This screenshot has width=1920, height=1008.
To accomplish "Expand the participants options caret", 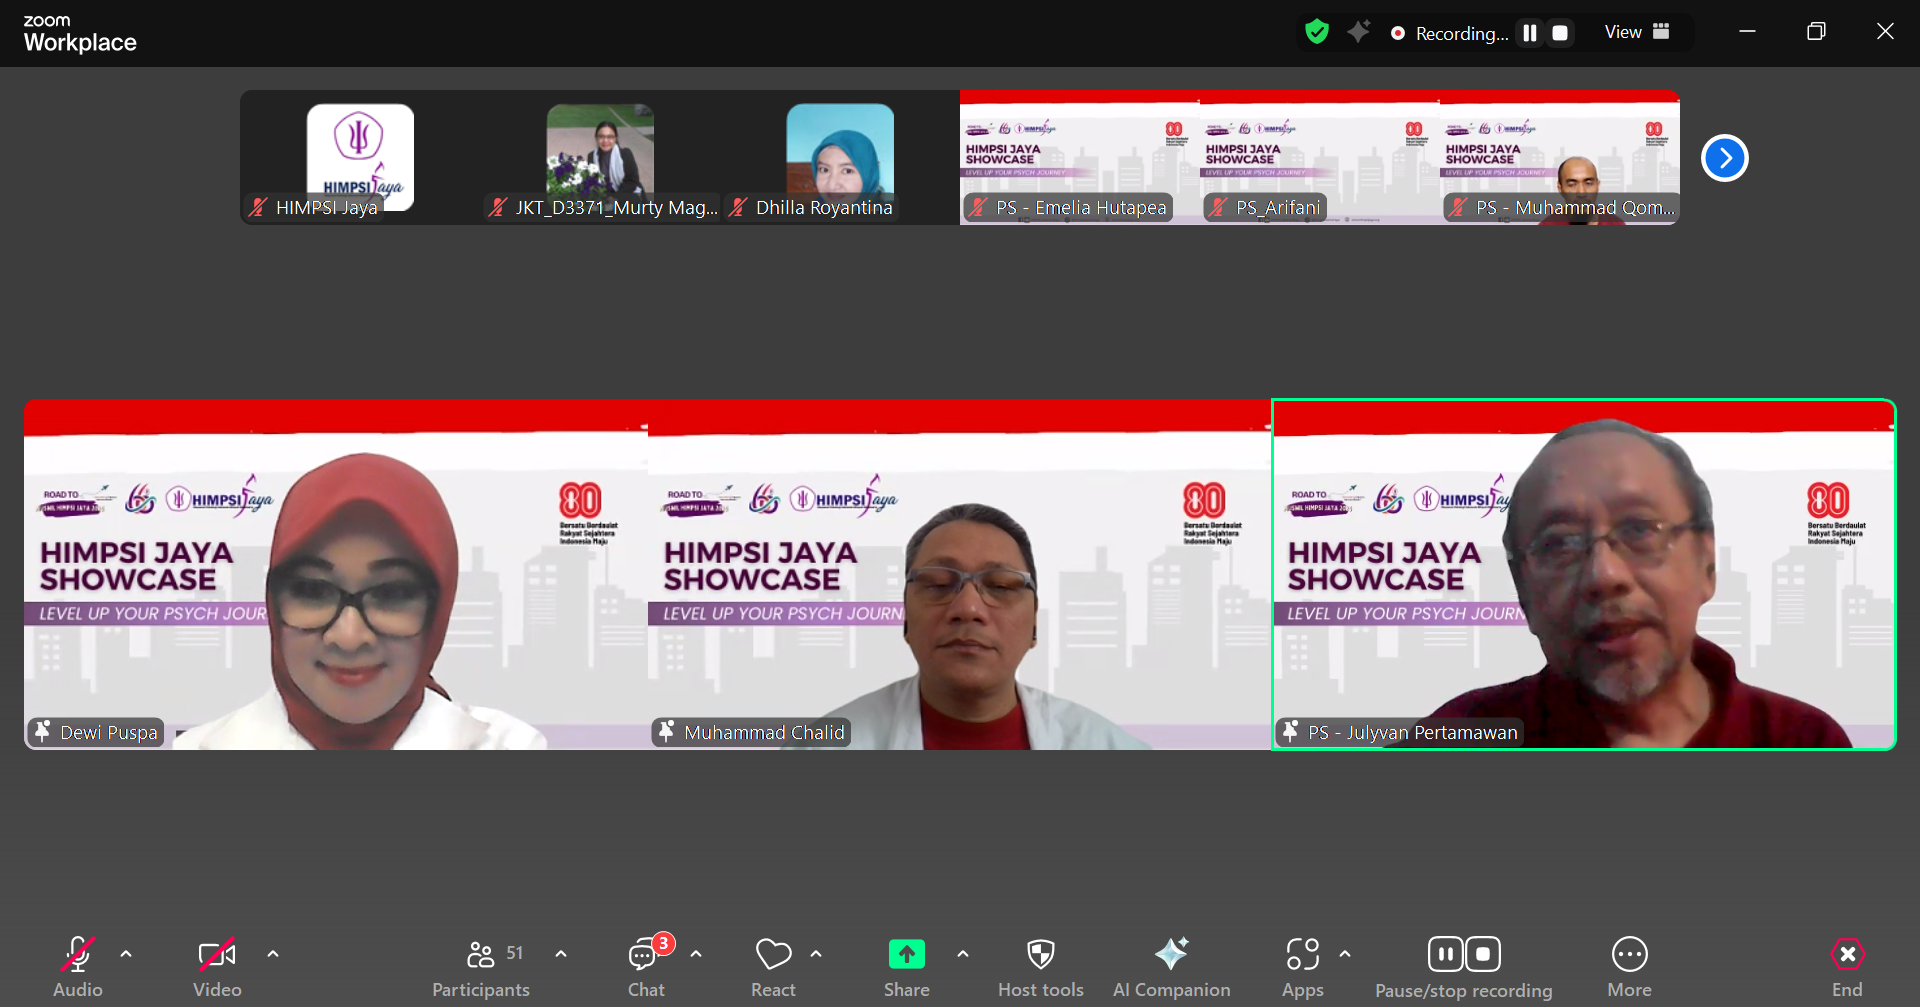I will 561,954.
